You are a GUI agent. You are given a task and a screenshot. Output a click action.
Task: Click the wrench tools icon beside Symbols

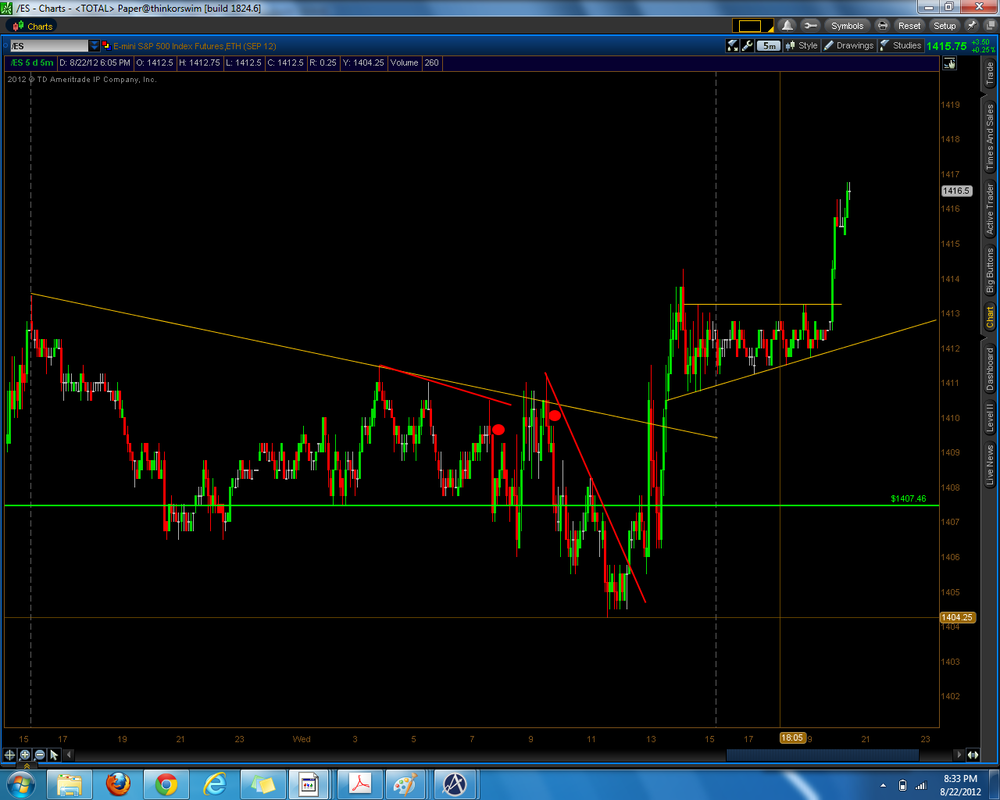pos(810,26)
